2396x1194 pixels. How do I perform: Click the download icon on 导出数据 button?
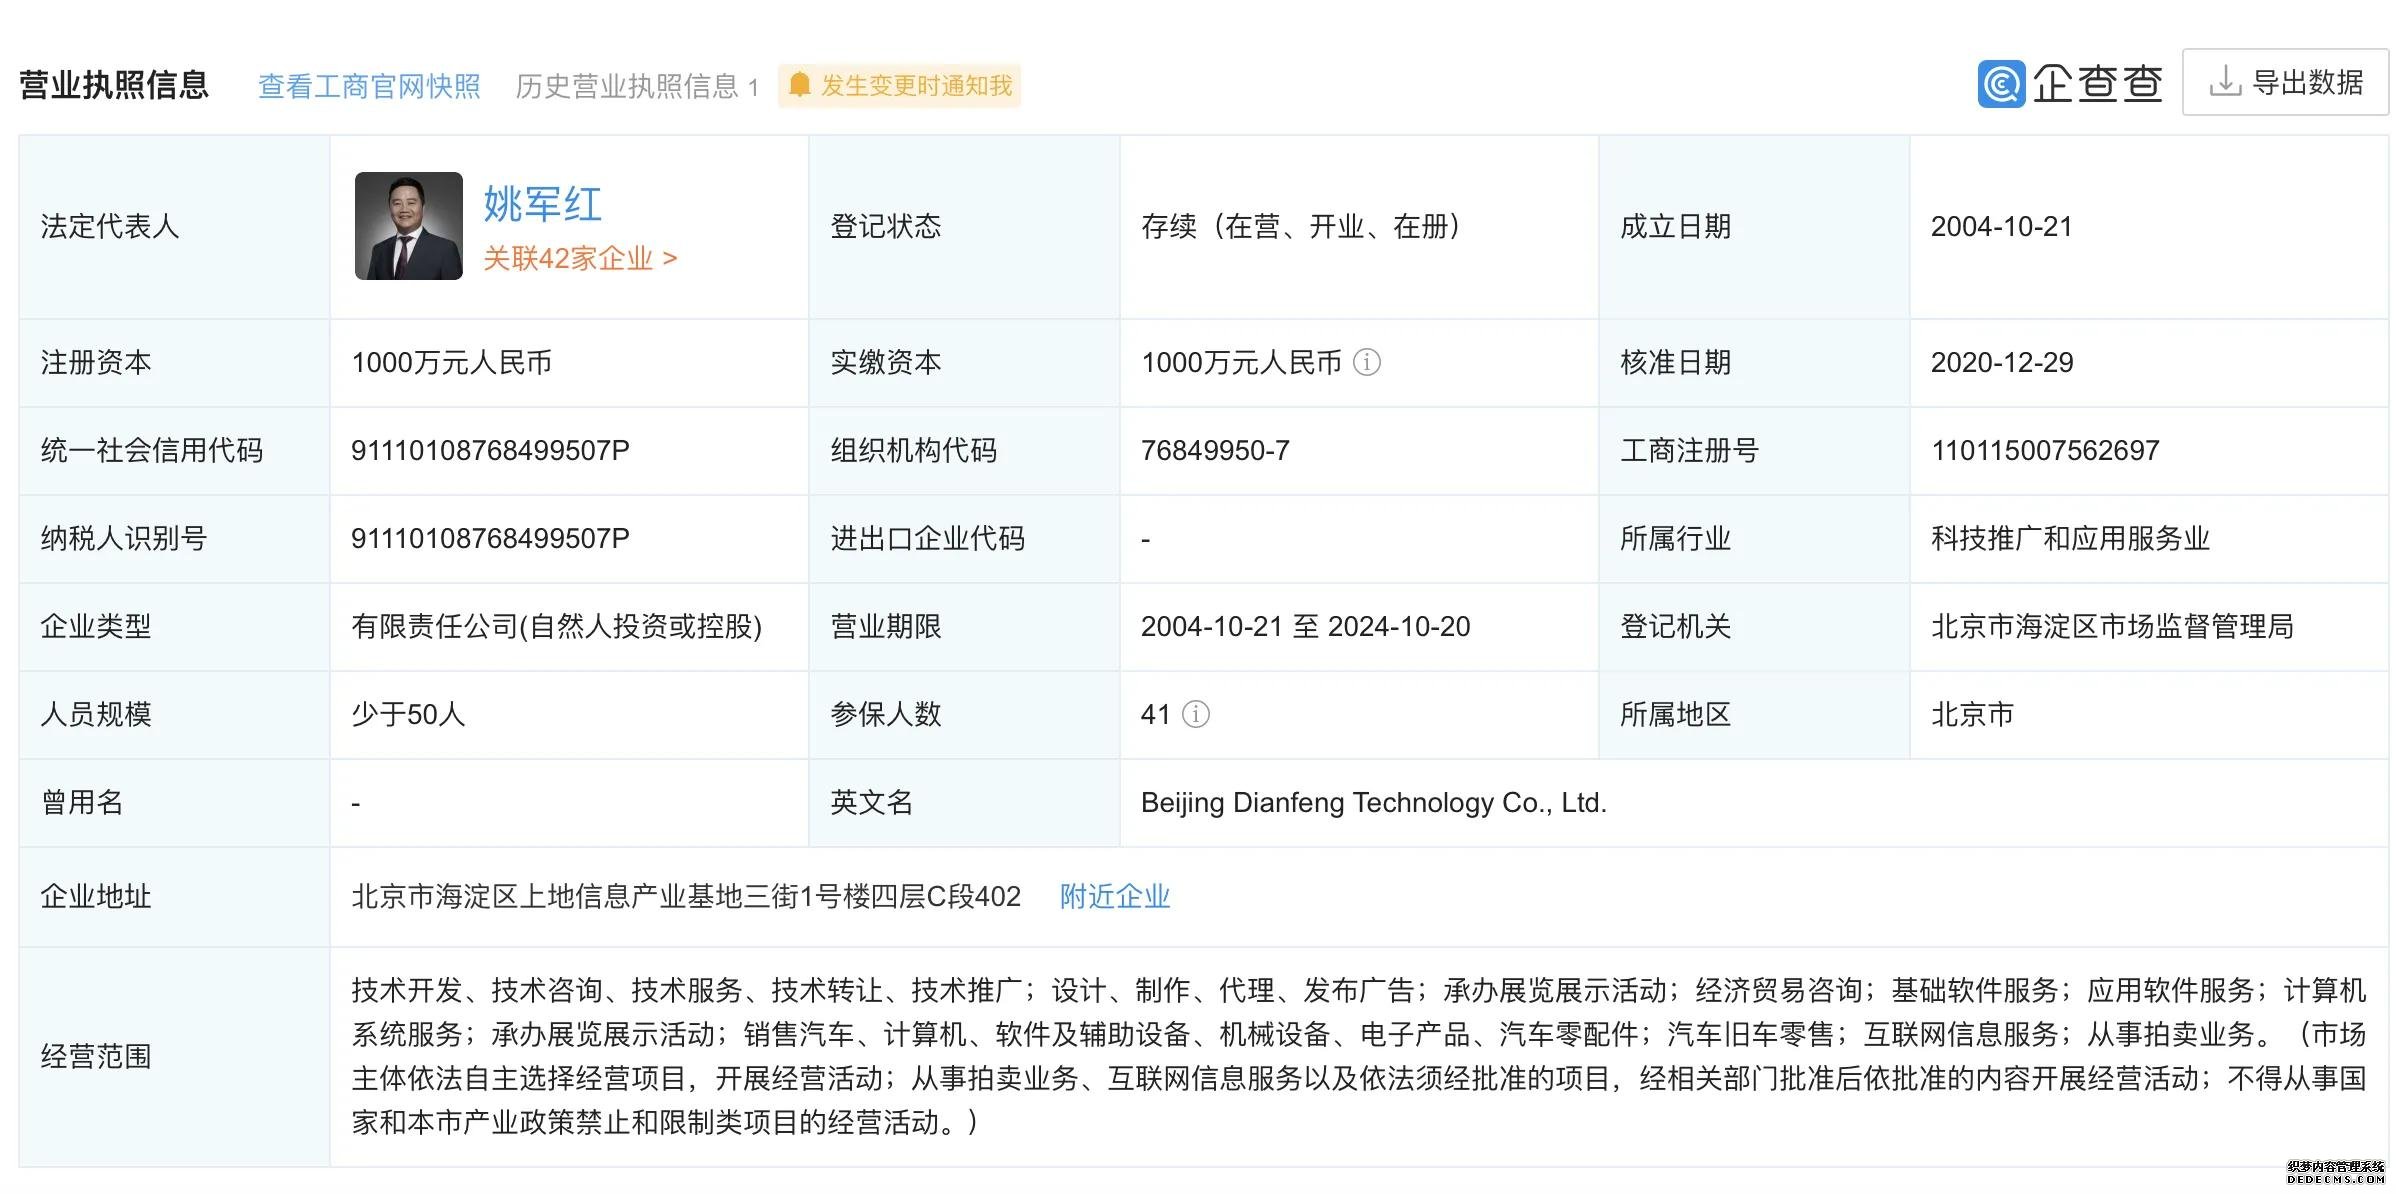[2225, 83]
